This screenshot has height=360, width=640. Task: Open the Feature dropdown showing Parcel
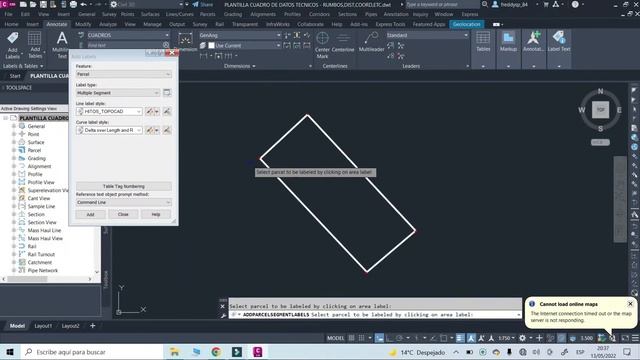[x=124, y=74]
